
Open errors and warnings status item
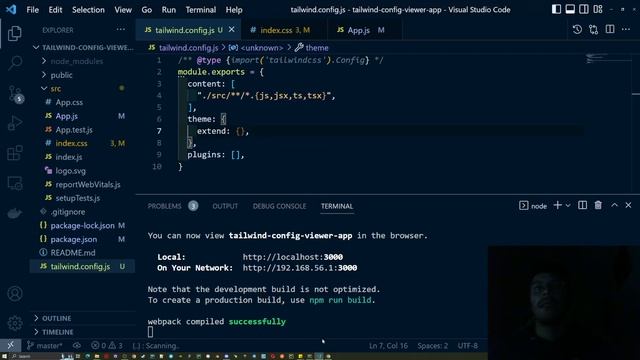(x=107, y=346)
